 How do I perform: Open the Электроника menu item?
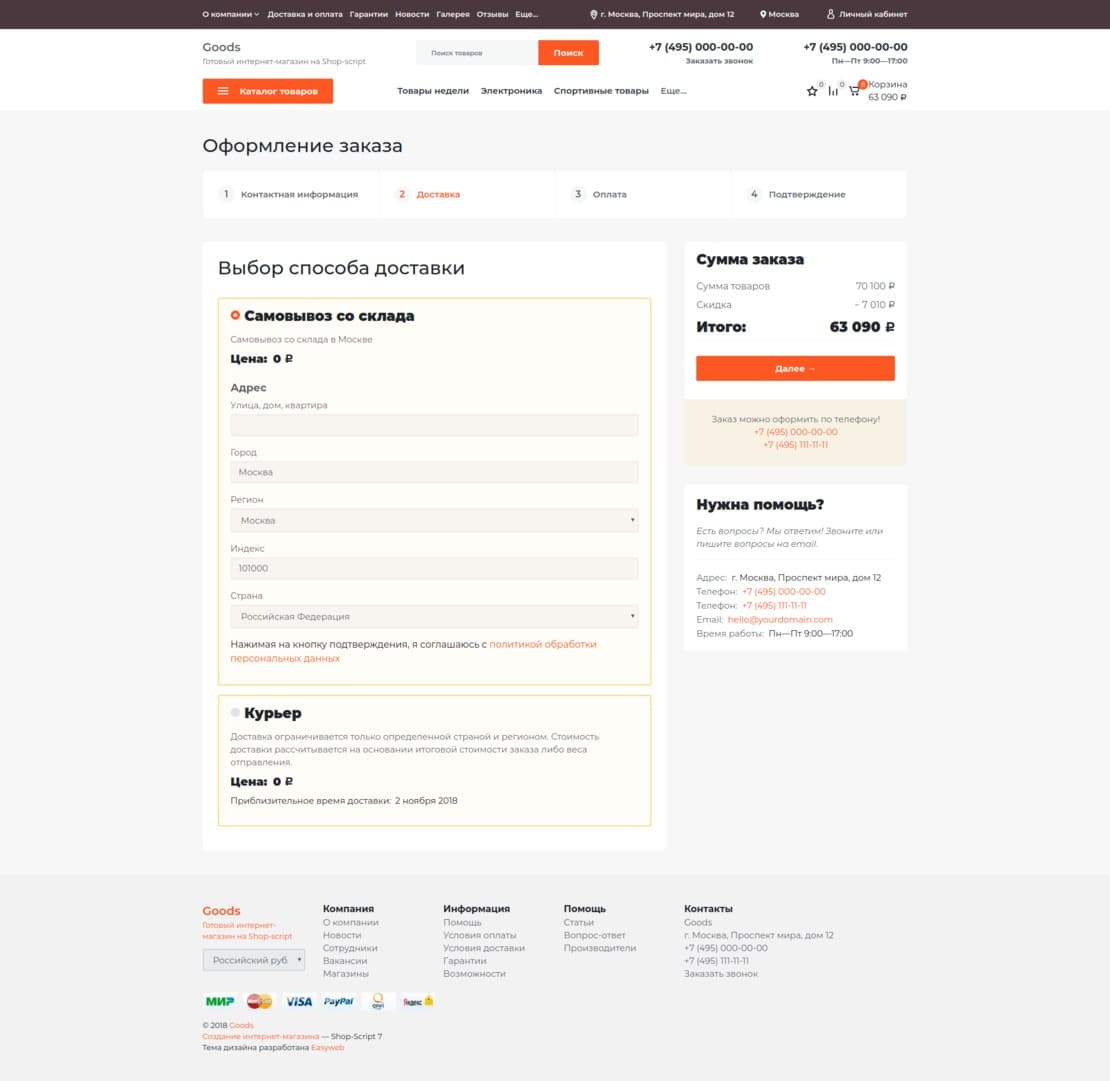click(511, 91)
